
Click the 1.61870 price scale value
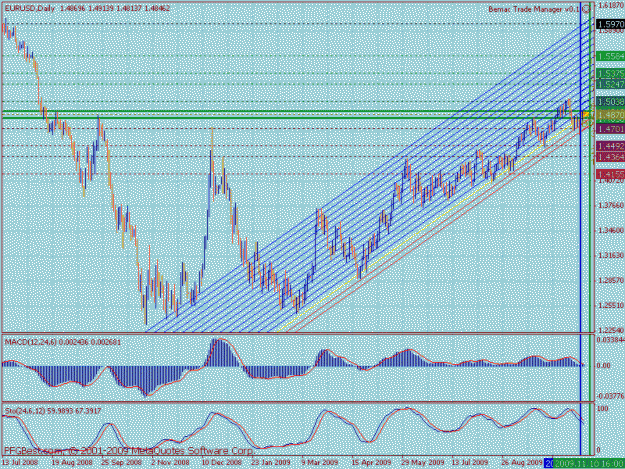pos(611,6)
